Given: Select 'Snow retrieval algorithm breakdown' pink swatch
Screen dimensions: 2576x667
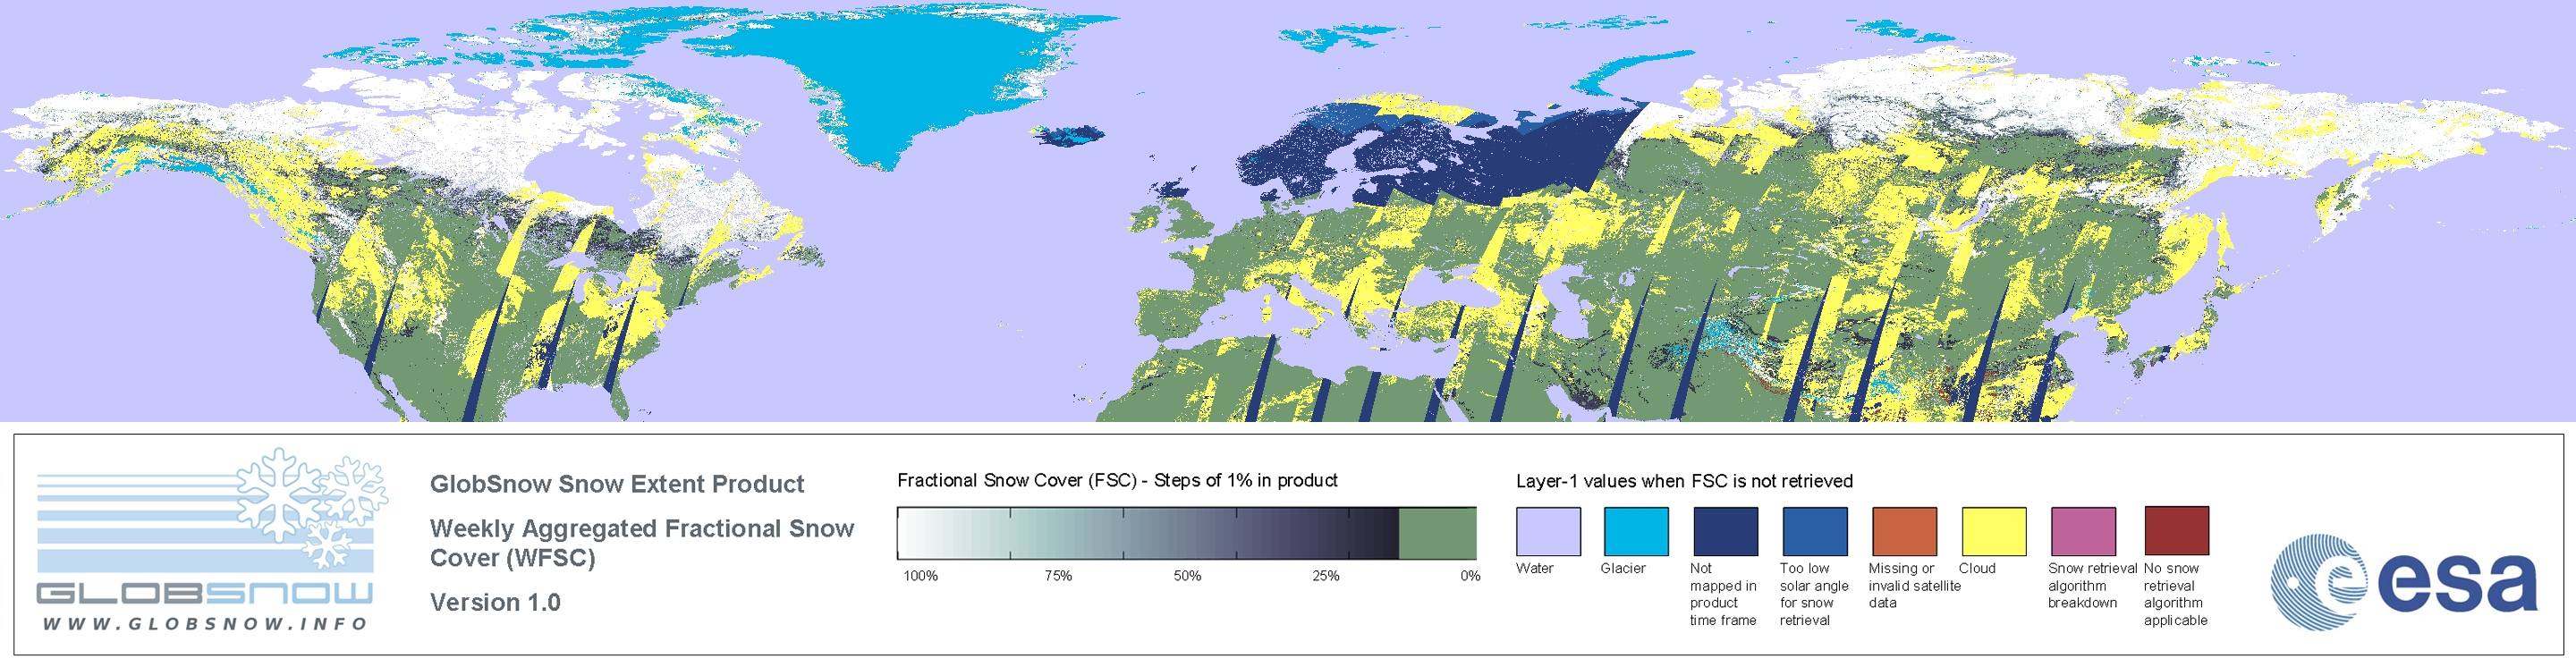Looking at the screenshot, I should coord(2084,531).
